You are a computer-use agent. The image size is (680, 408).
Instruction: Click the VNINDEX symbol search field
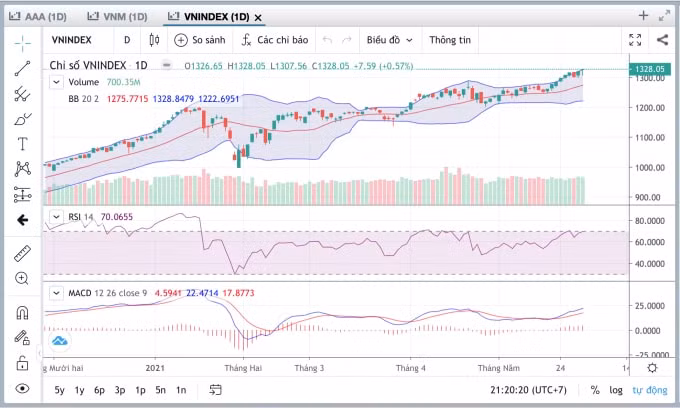pyautogui.click(x=72, y=40)
